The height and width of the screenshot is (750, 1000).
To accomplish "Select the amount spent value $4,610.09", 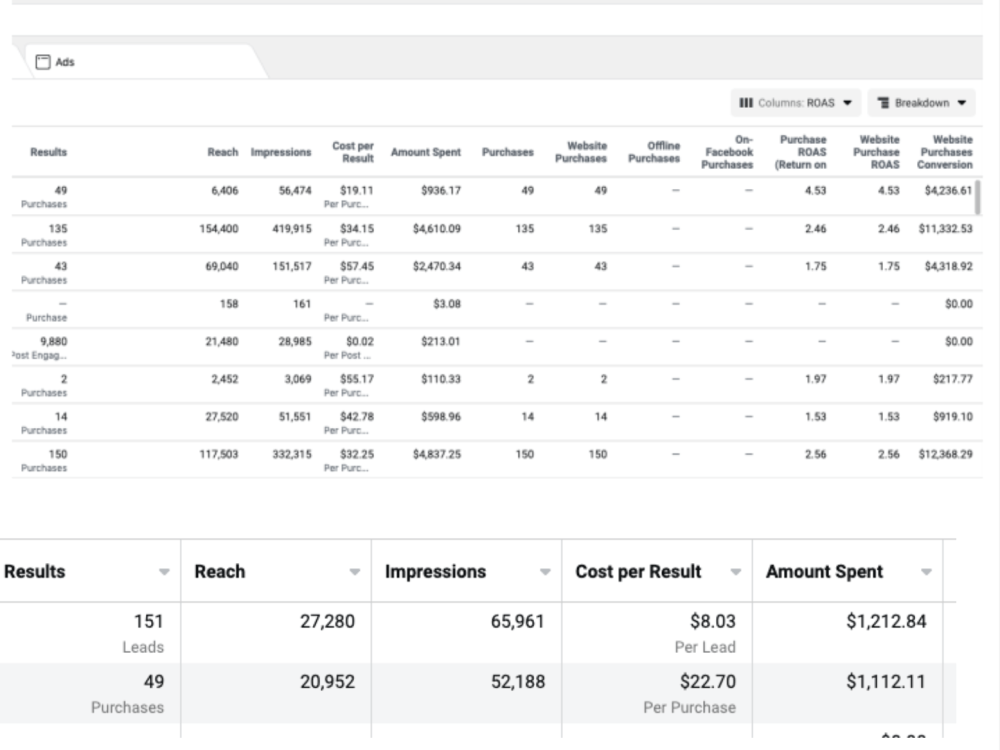I will coord(436,228).
